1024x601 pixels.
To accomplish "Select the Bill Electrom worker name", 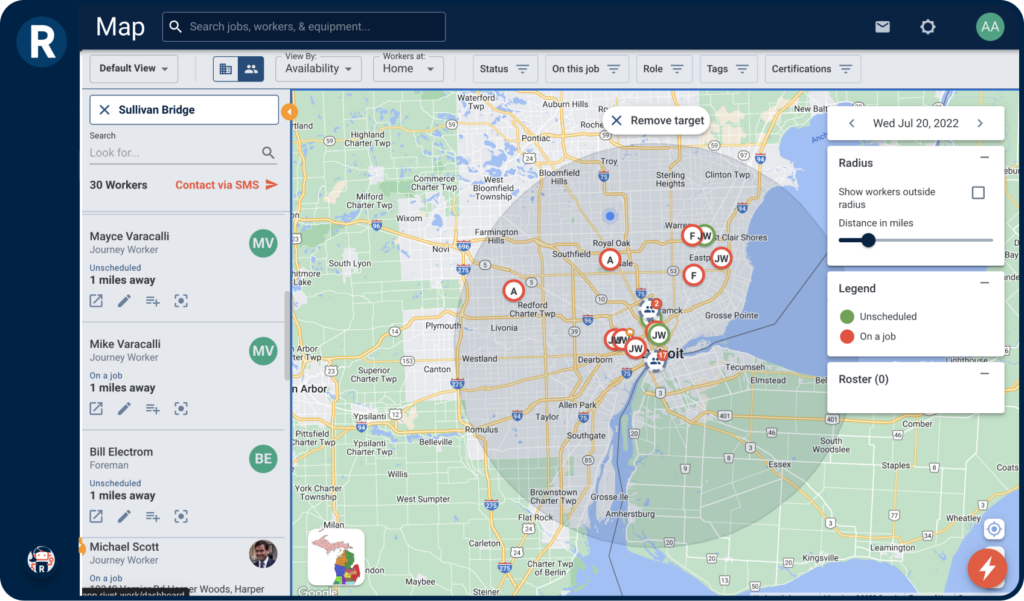I will point(121,451).
